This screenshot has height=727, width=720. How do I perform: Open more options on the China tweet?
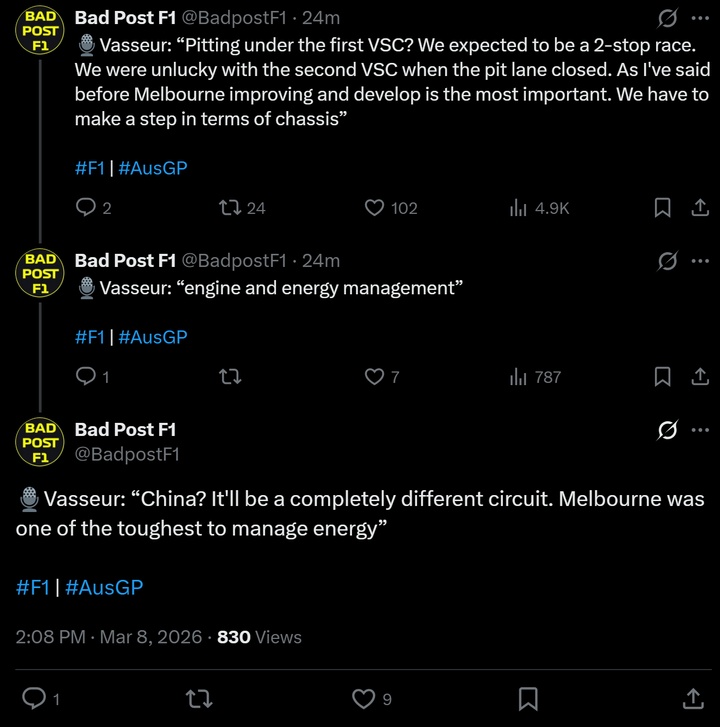(x=700, y=430)
